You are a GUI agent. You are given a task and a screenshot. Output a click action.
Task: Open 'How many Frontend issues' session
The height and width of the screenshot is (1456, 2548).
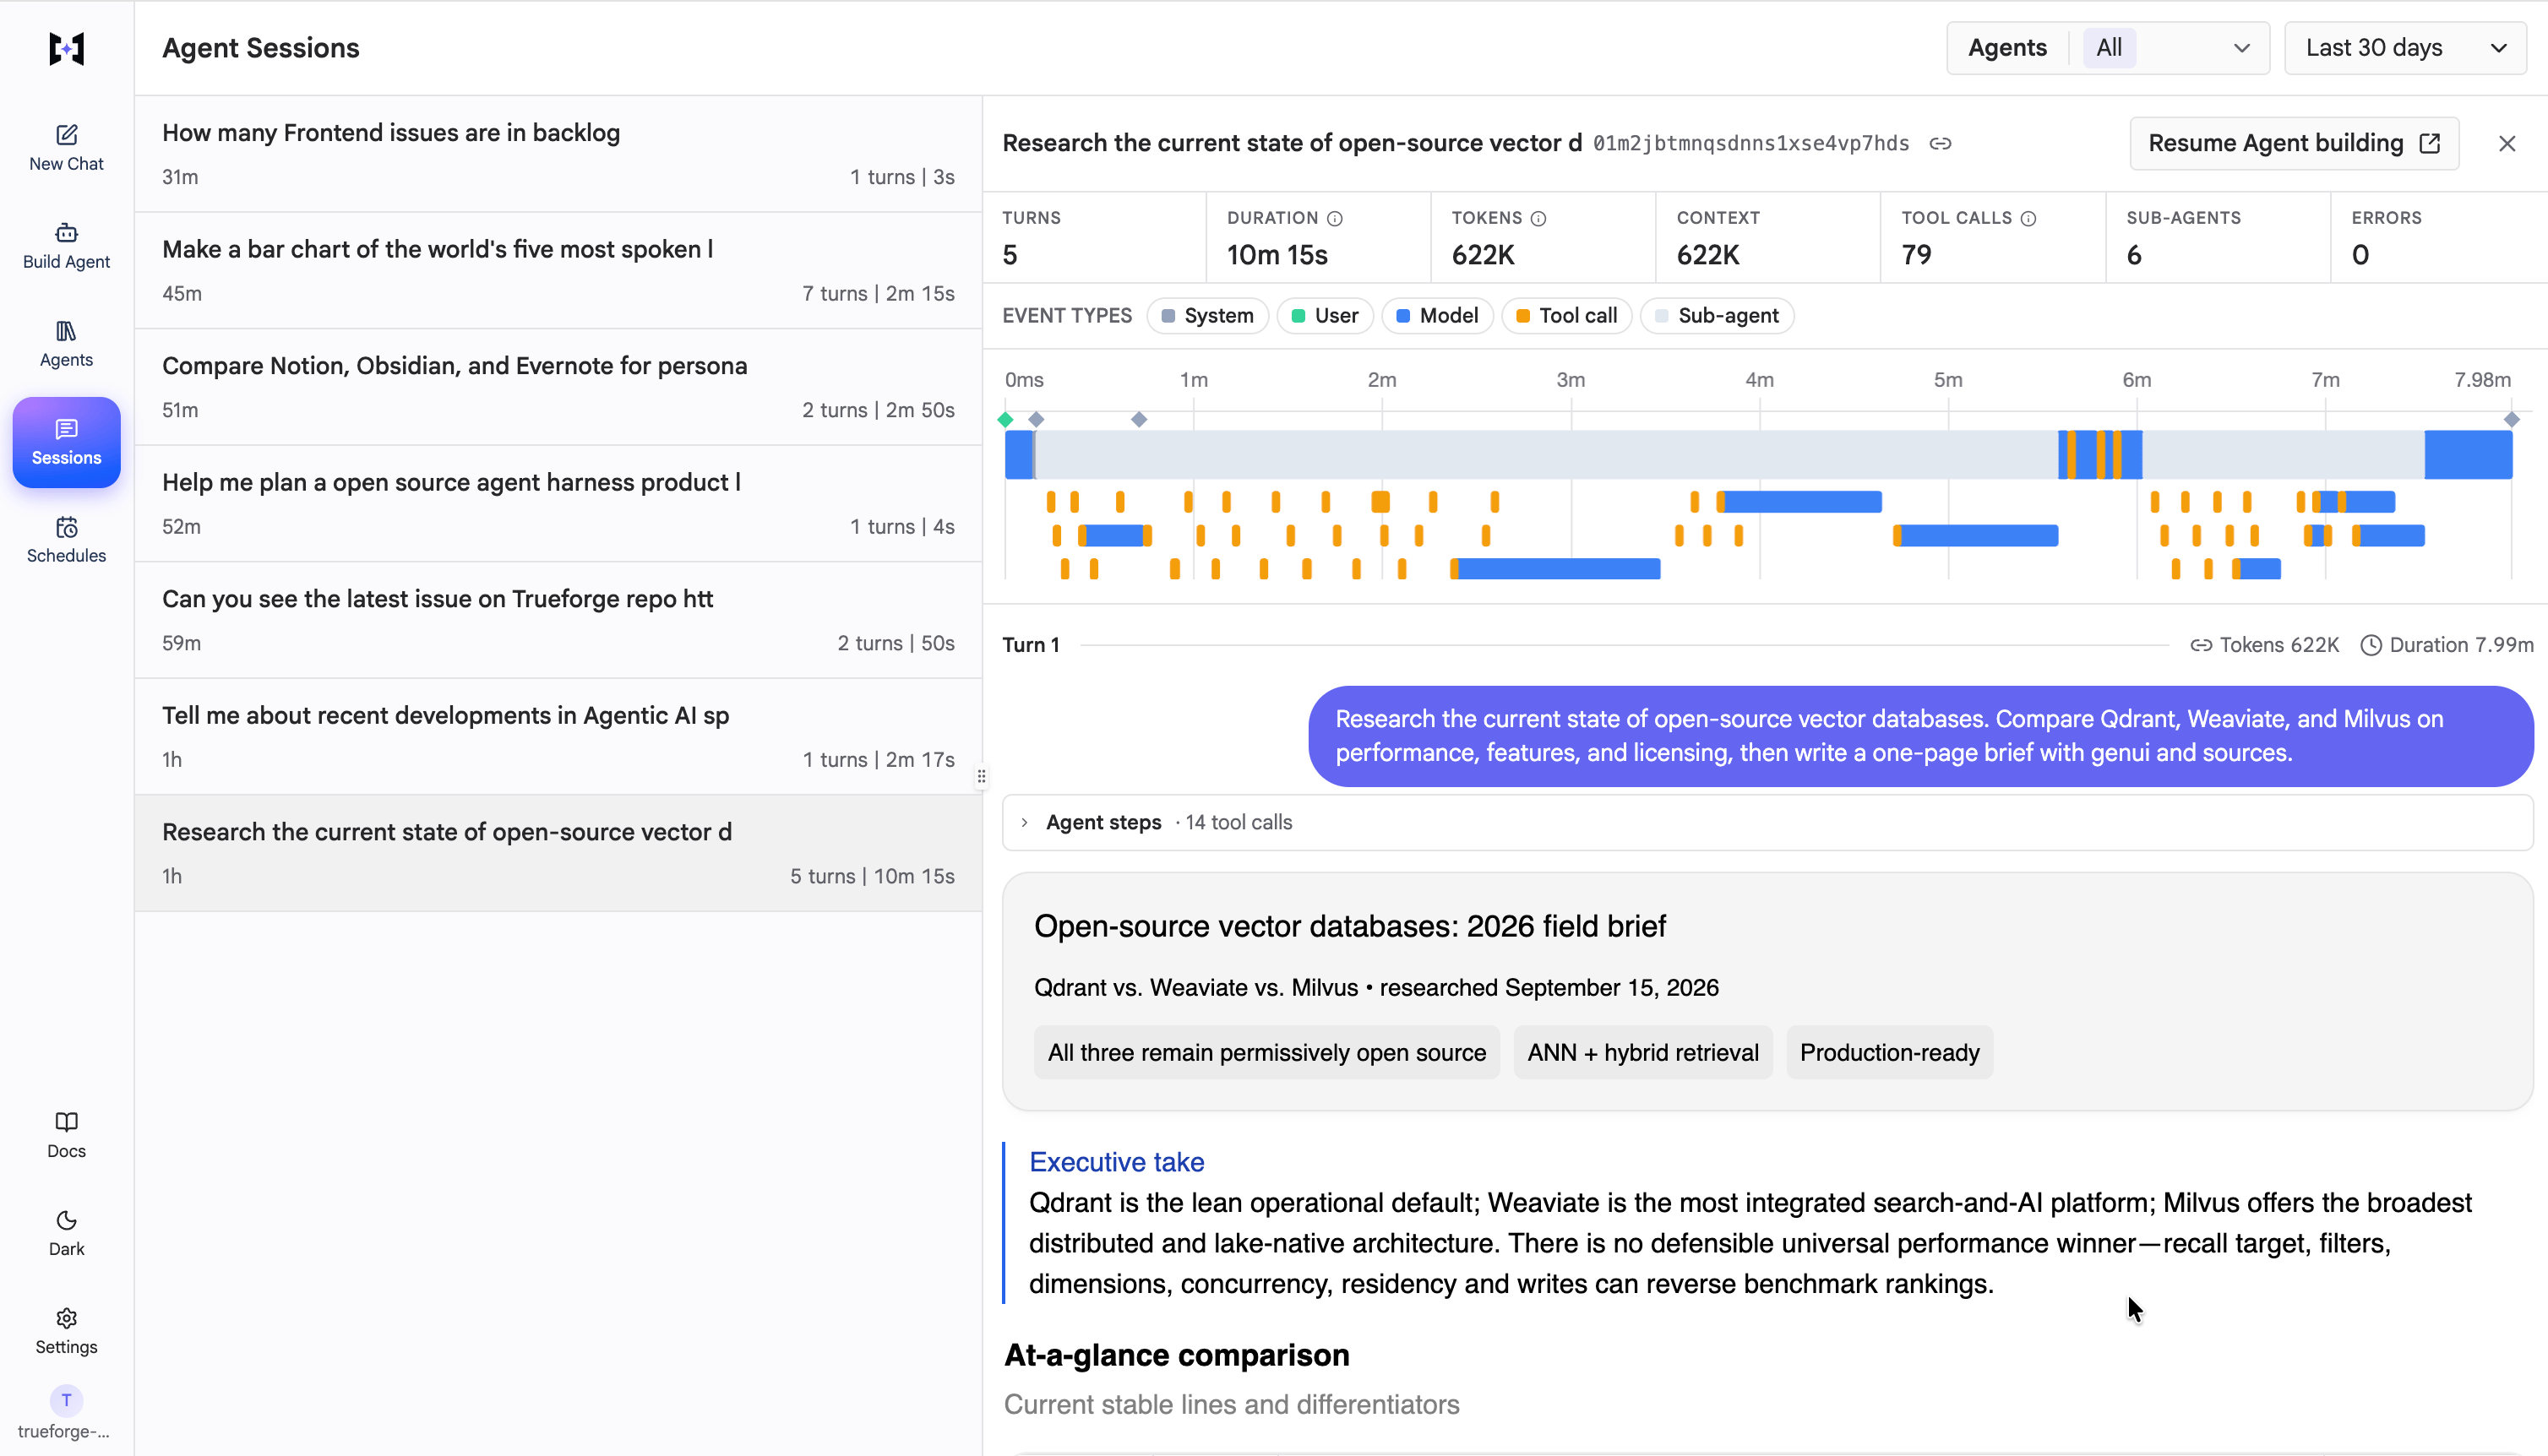pos(558,154)
